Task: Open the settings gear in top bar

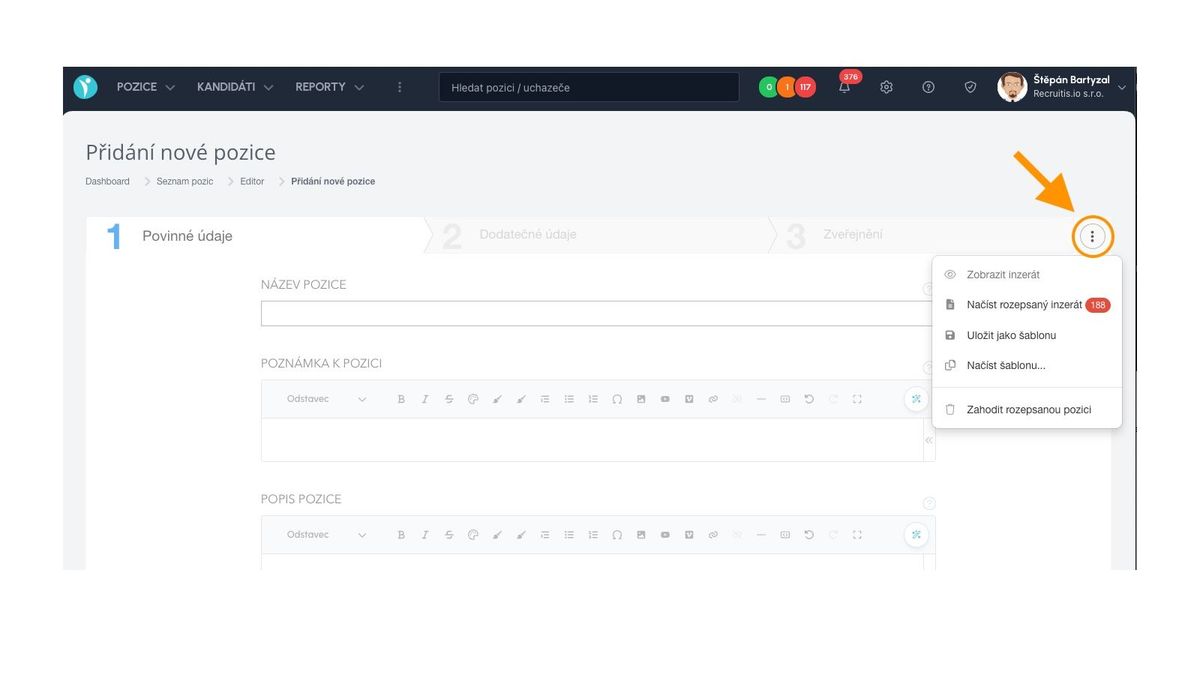Action: [x=886, y=88]
